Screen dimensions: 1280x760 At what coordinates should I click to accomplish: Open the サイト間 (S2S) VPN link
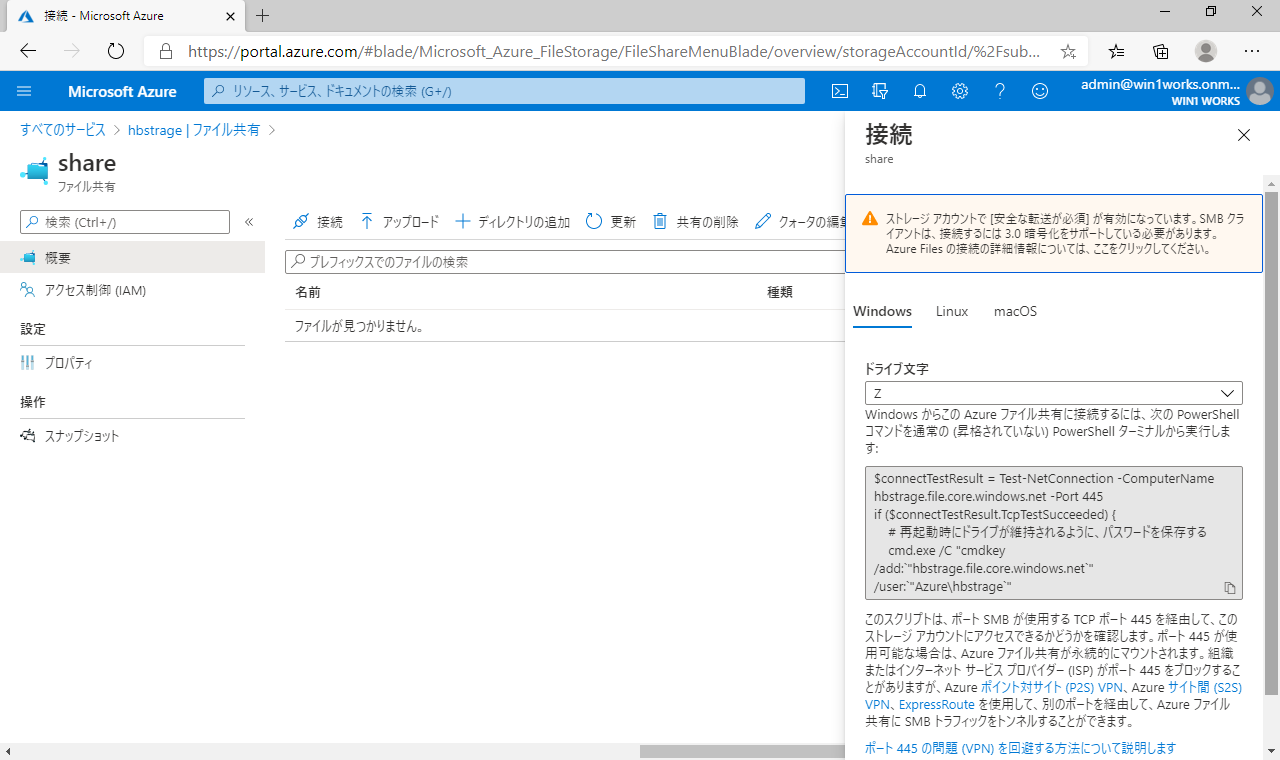tap(1205, 687)
